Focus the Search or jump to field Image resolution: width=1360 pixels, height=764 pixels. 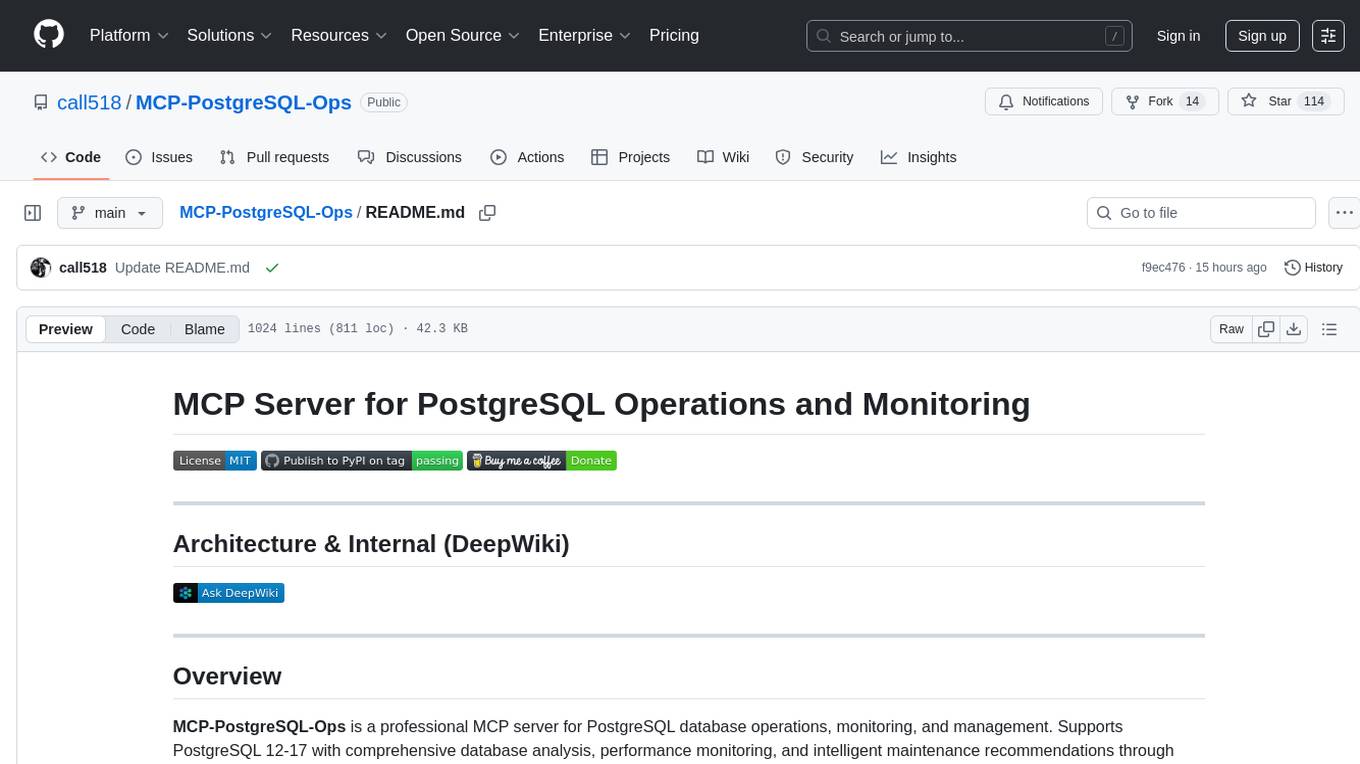(970, 36)
